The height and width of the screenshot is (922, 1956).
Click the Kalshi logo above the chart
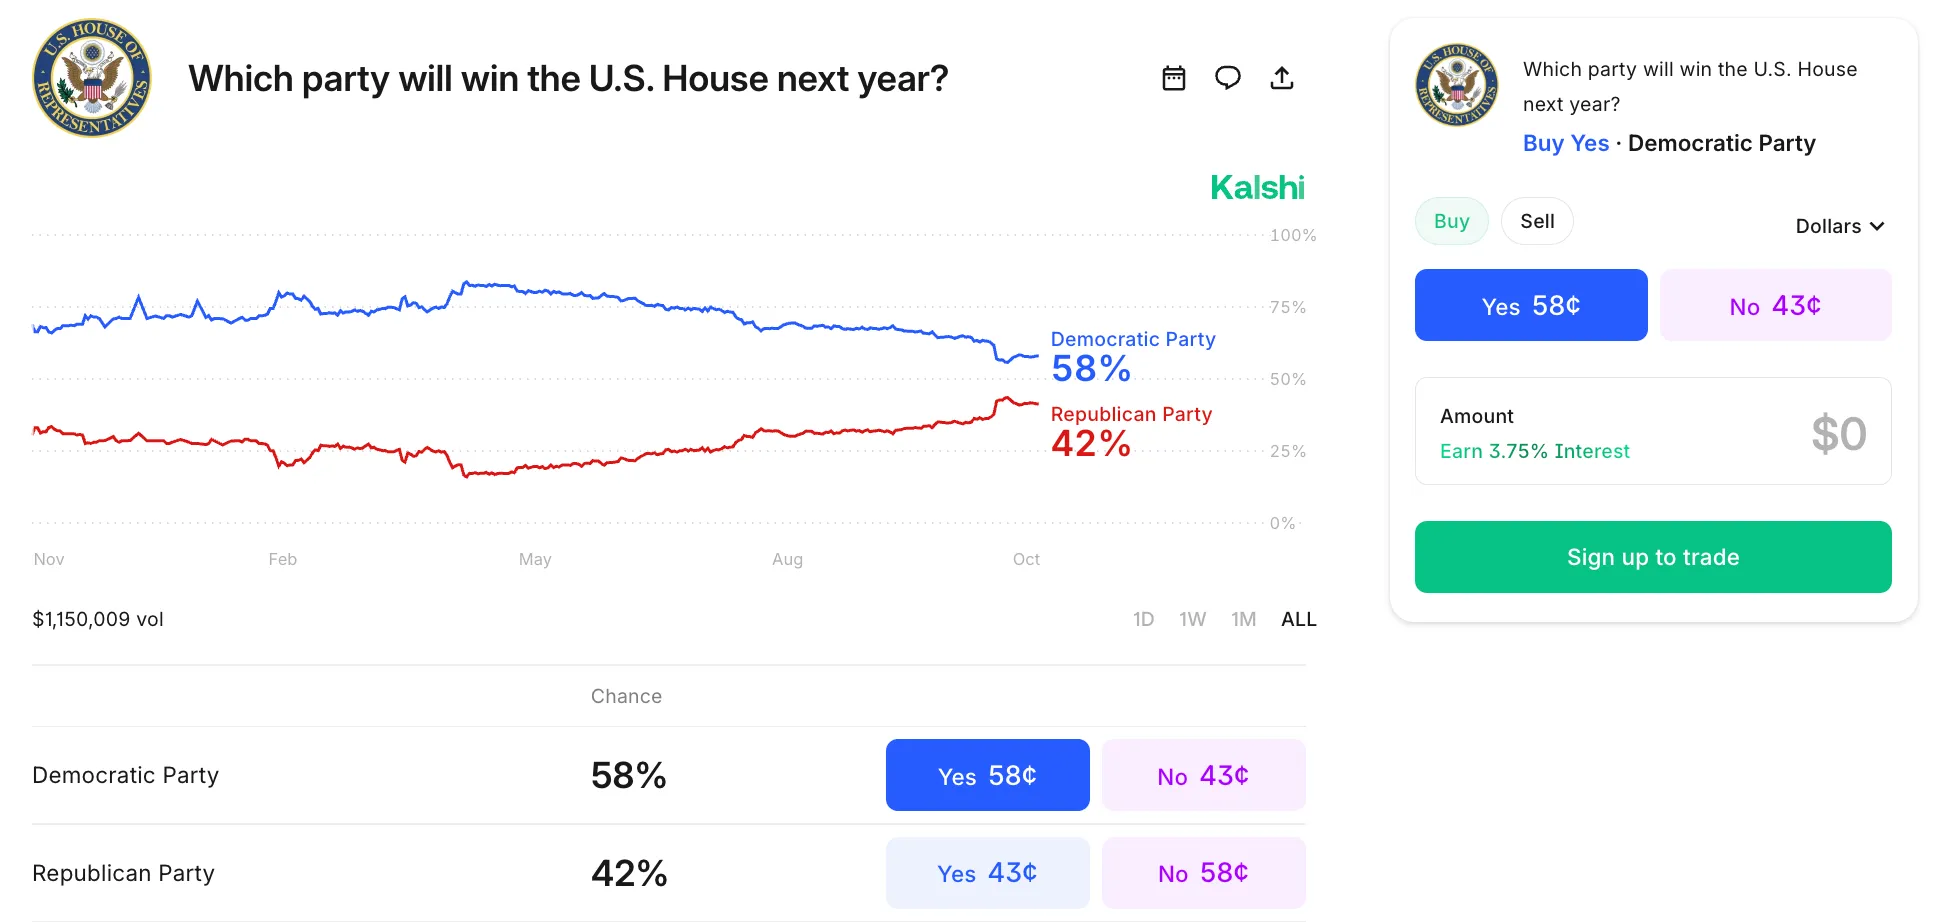pyautogui.click(x=1257, y=187)
